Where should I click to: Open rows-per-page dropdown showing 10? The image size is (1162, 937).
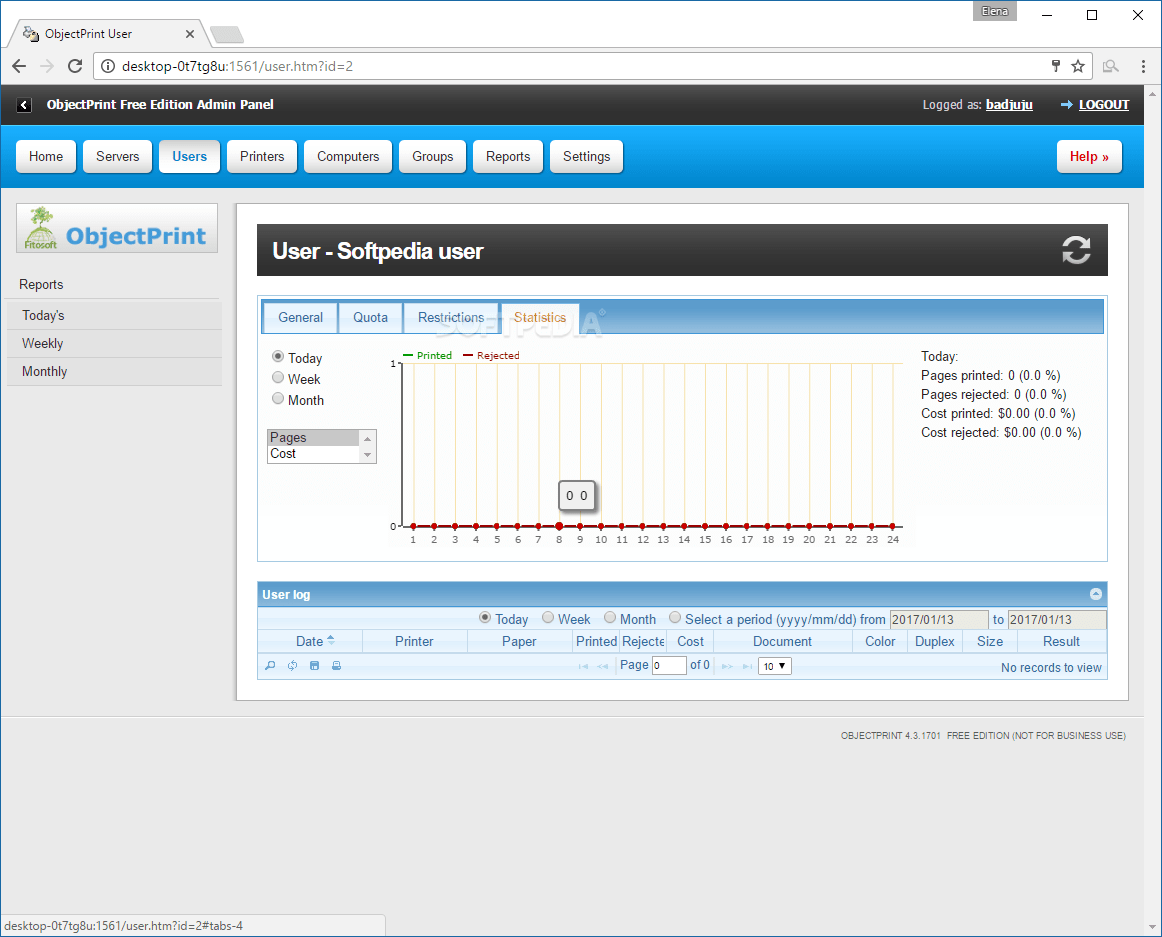(x=775, y=666)
